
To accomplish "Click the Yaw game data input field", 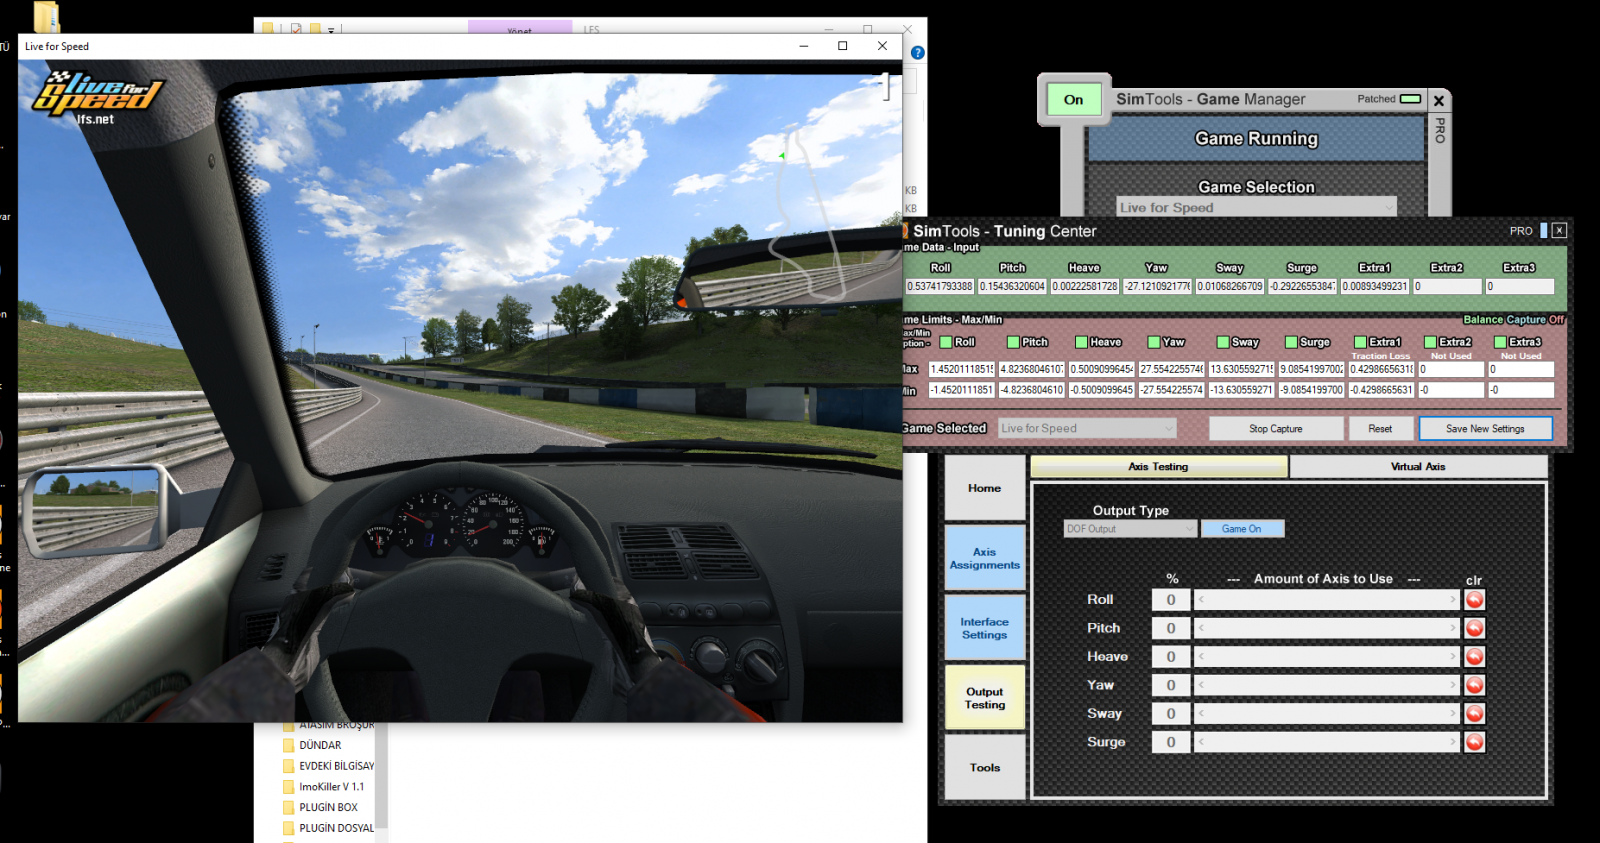I will tap(1157, 286).
